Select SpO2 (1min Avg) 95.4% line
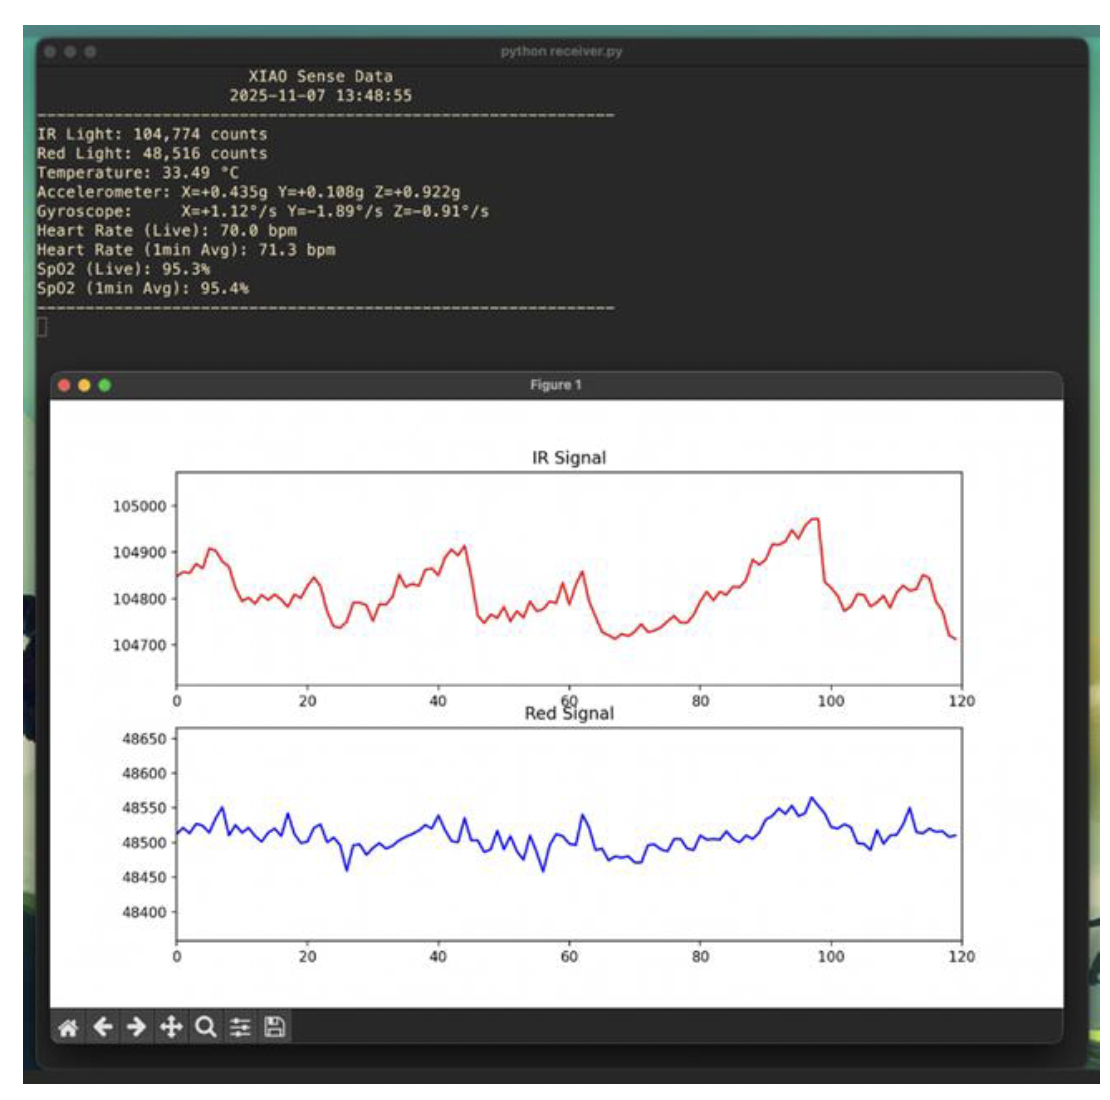 [143, 288]
